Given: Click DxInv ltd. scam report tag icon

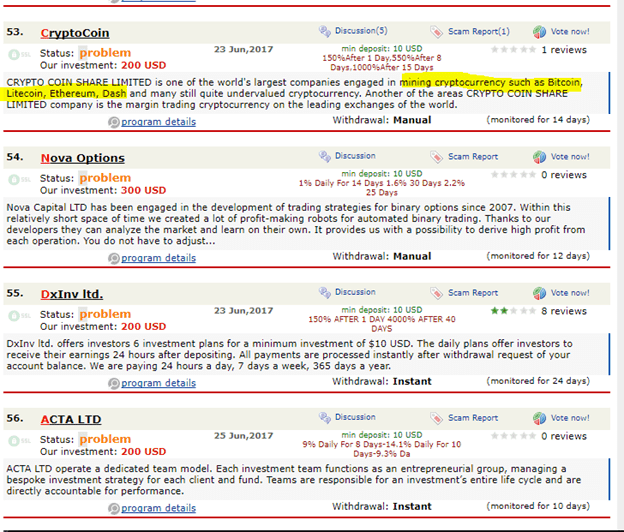Looking at the screenshot, I should pos(436,293).
